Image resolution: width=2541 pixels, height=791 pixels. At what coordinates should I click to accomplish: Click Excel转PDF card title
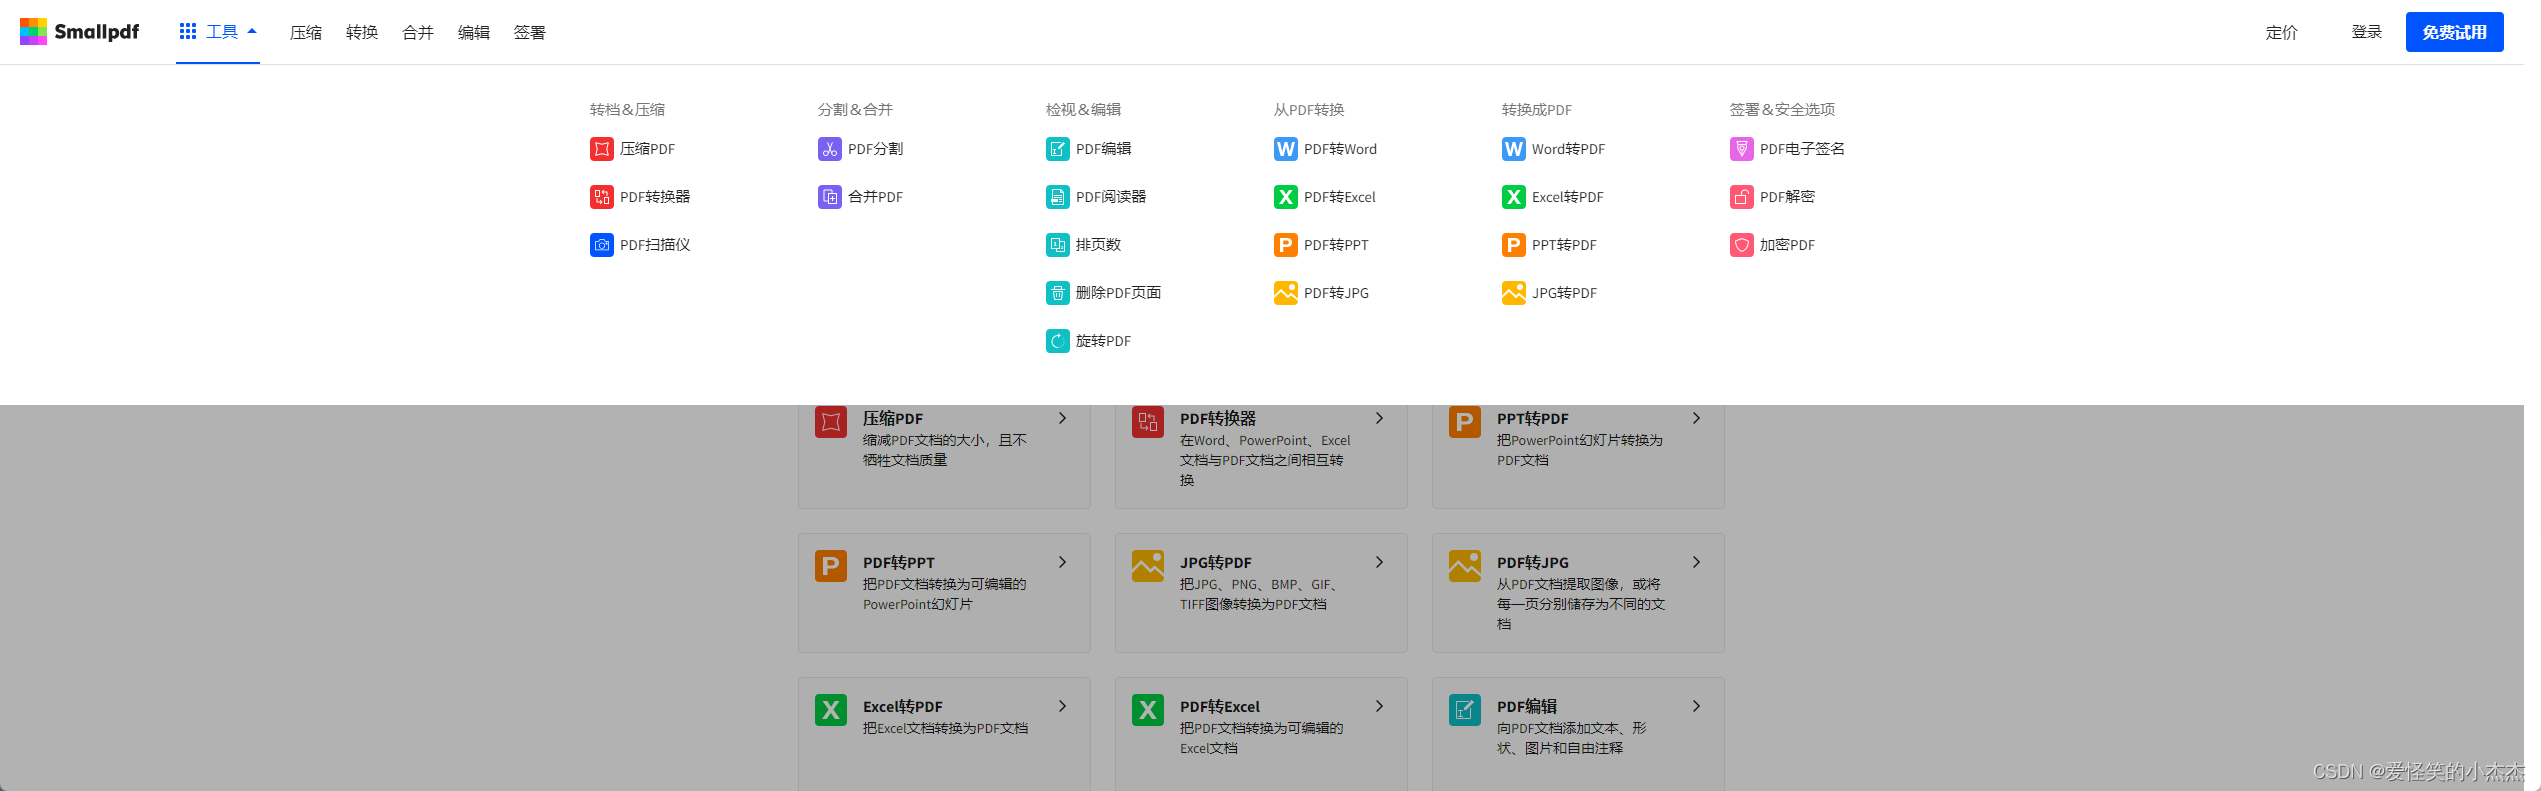coord(903,707)
